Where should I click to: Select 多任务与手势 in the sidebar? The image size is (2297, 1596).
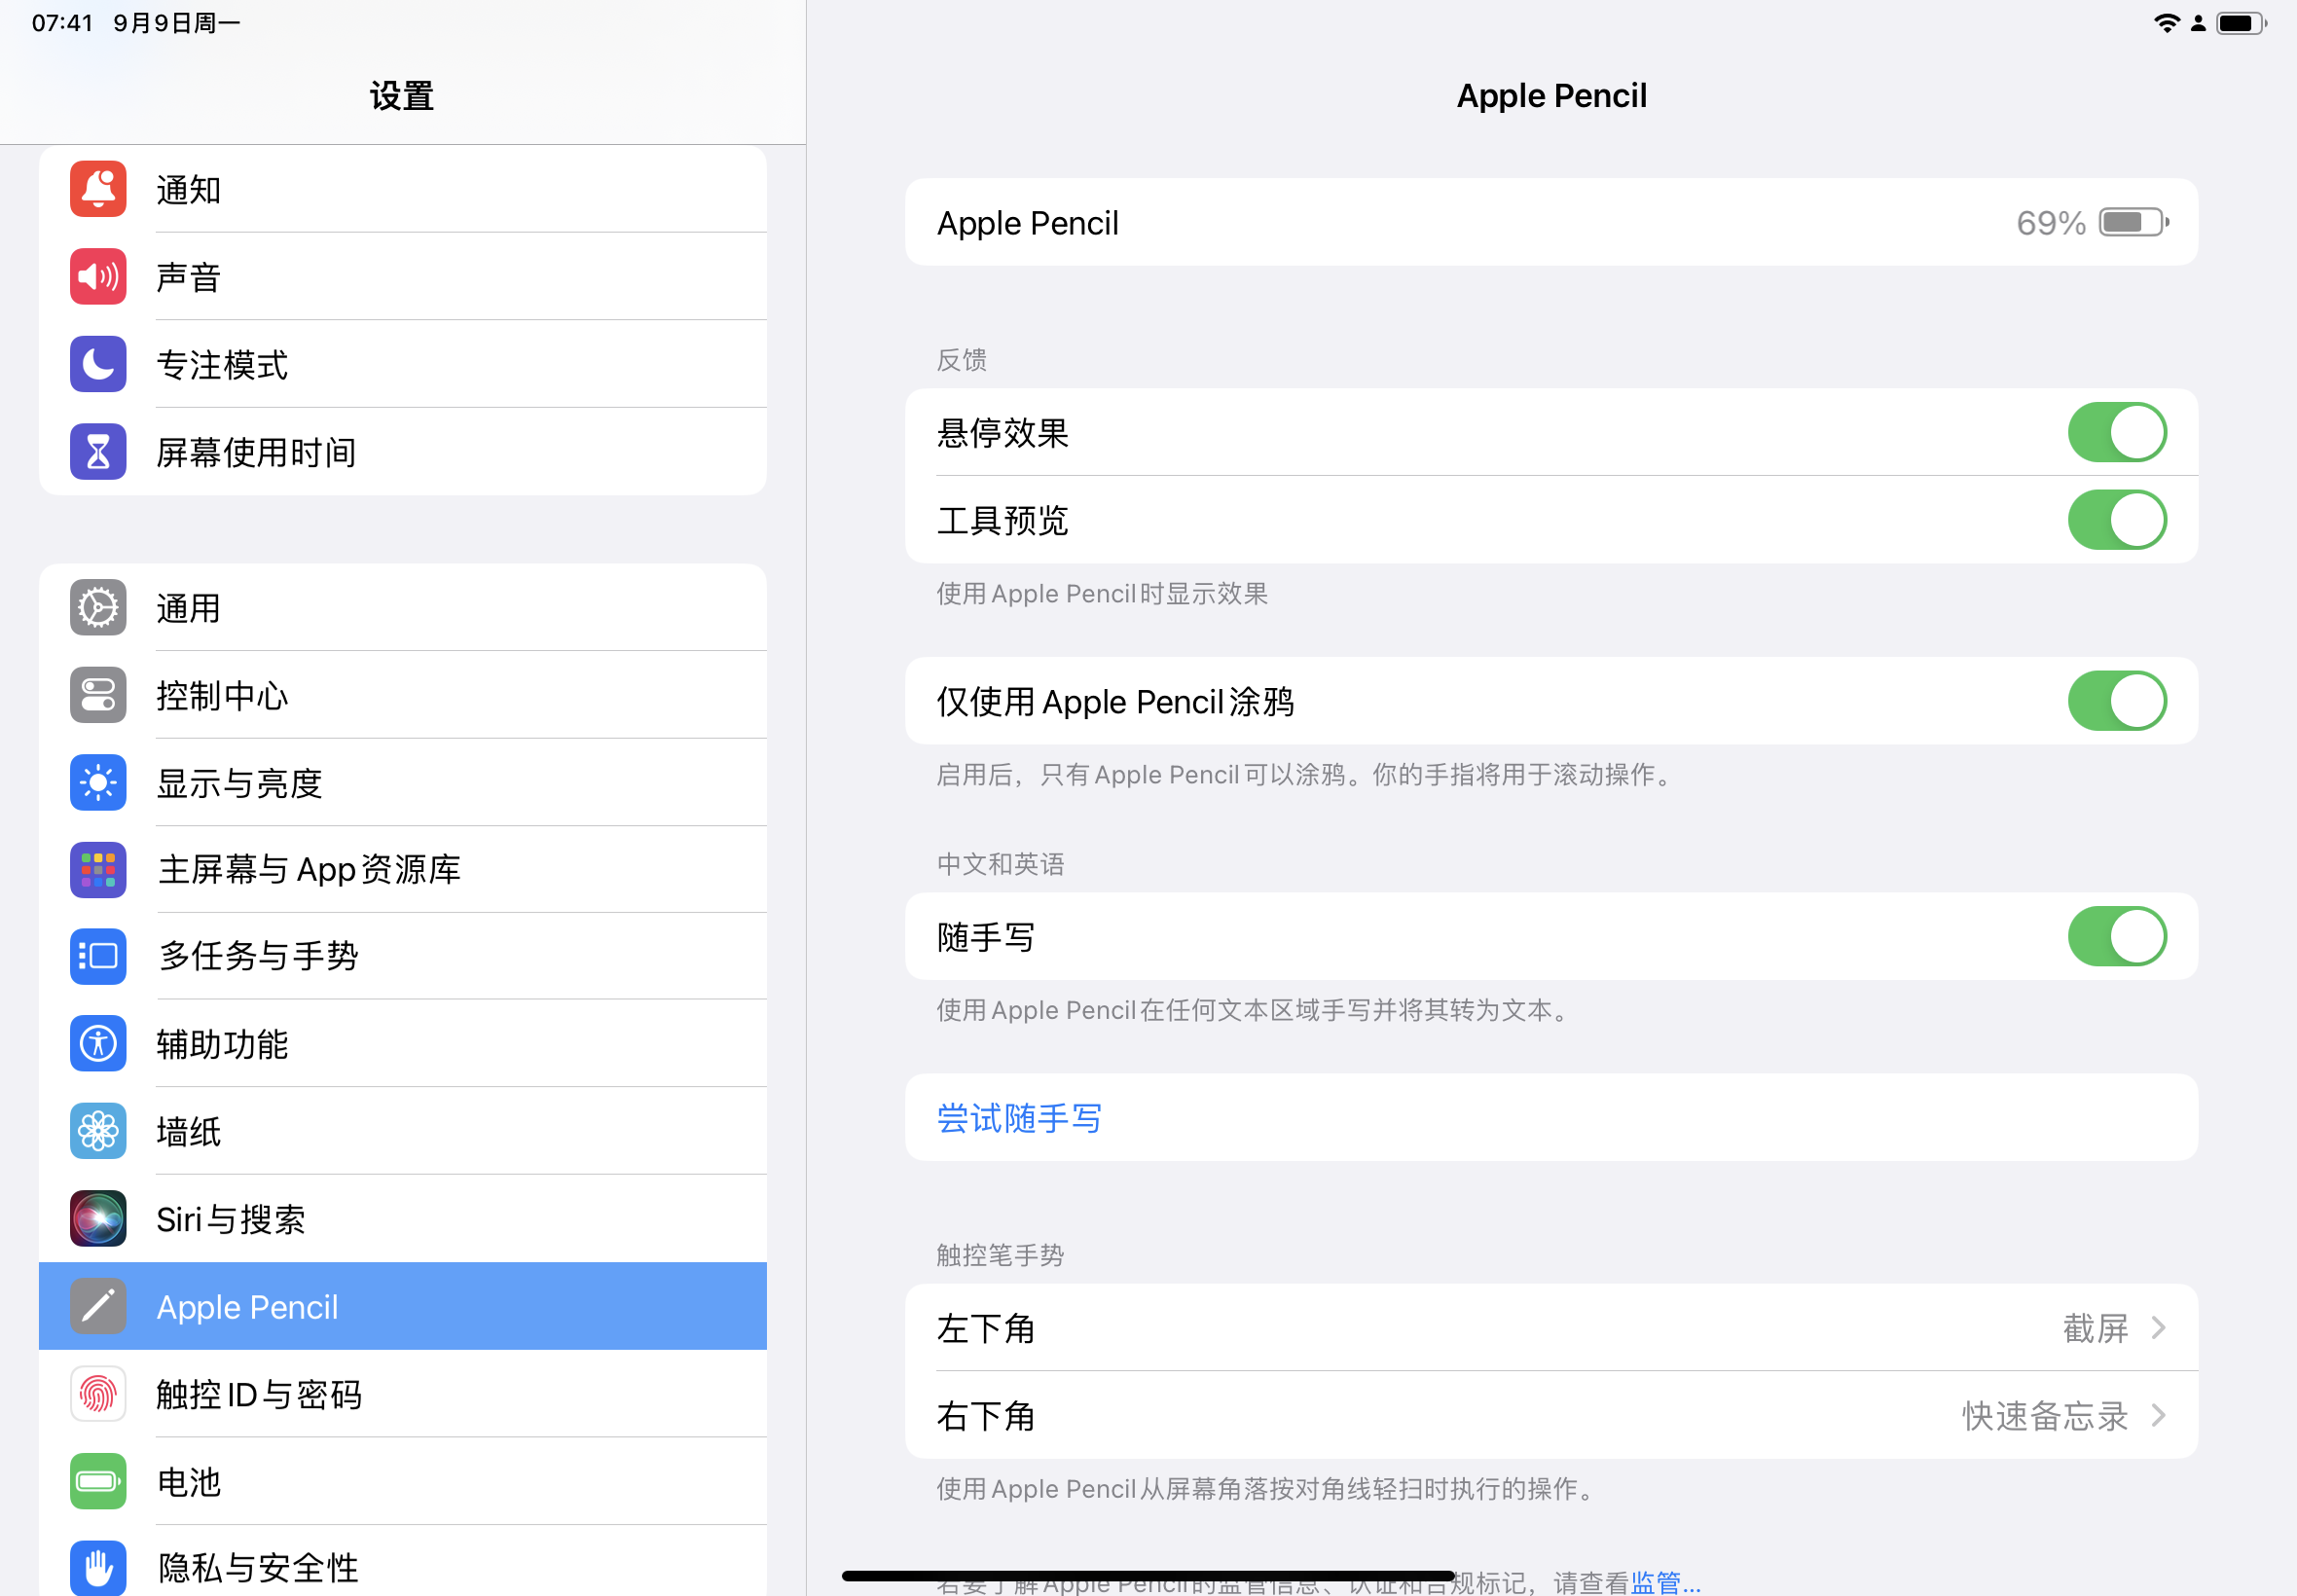(258, 956)
